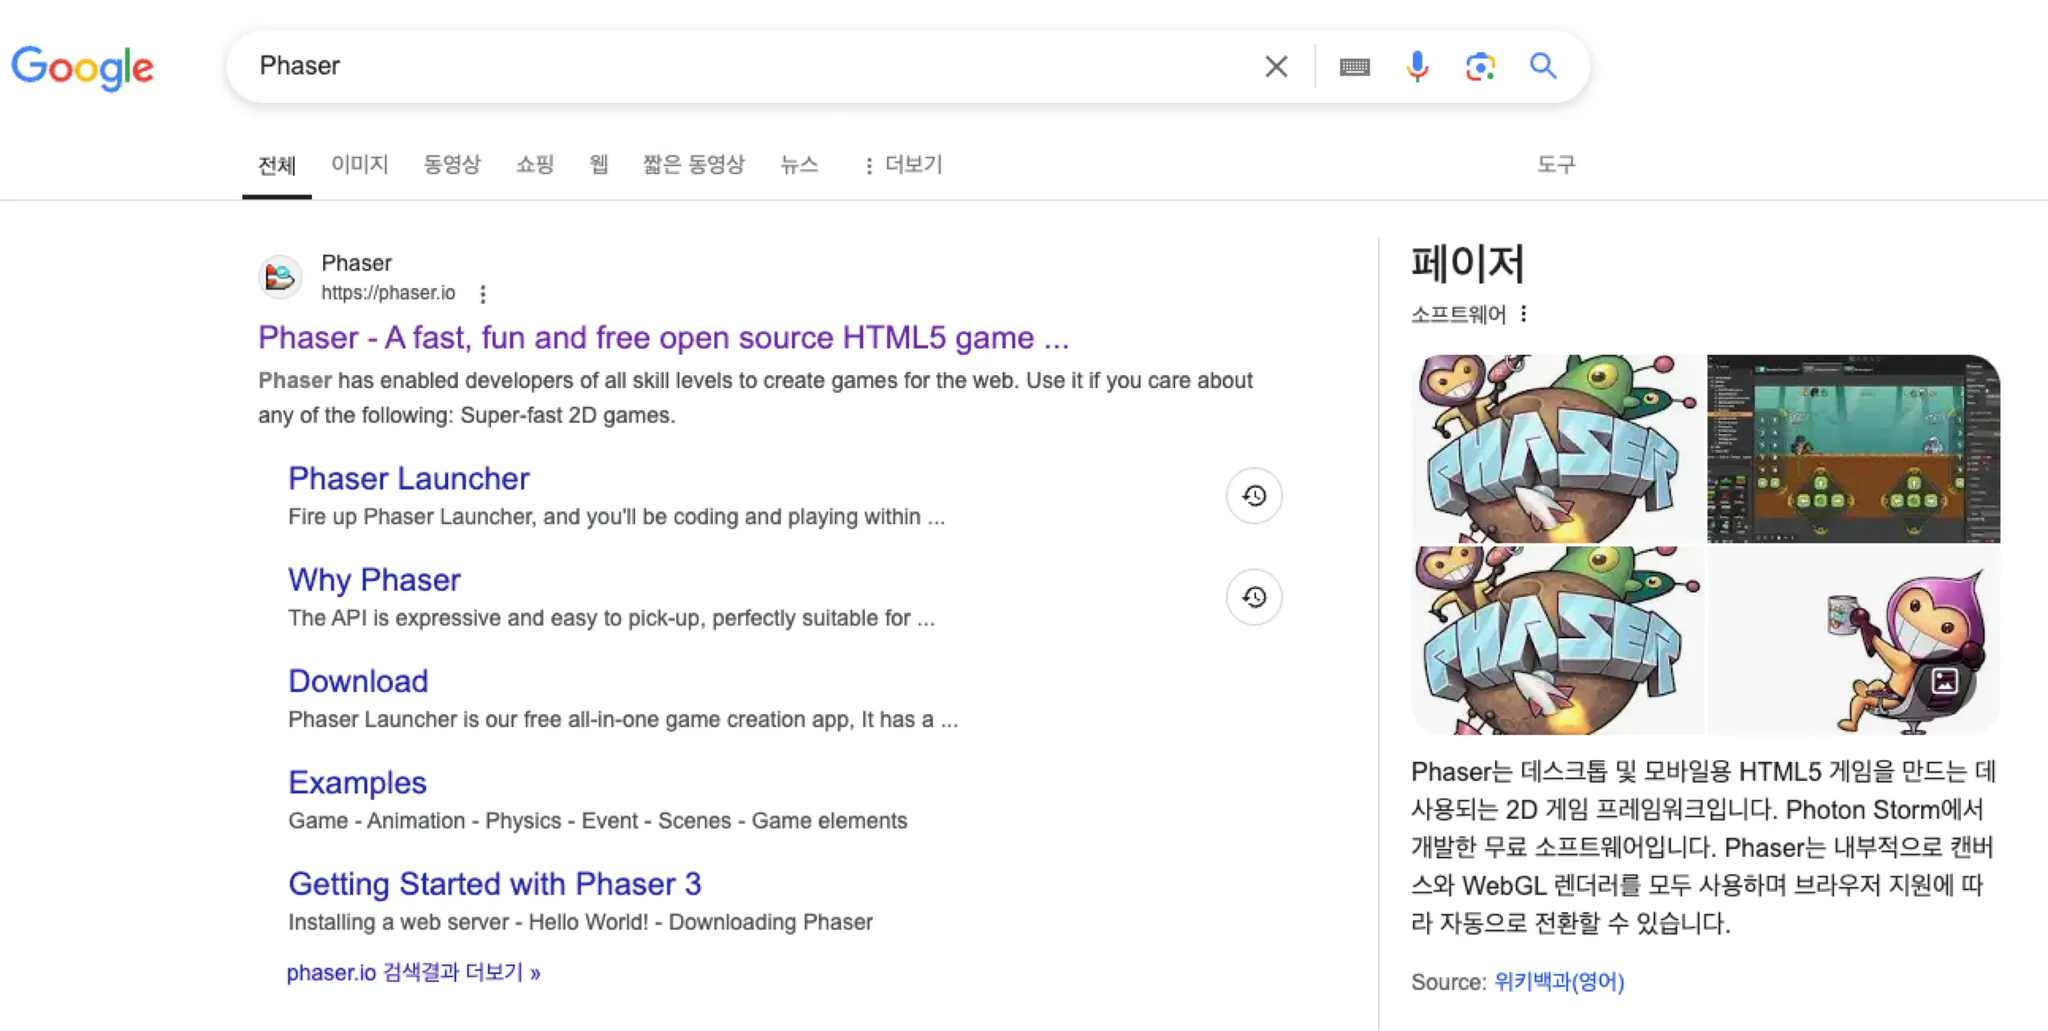
Task: Click the 'Phaser has enabled developers' snippet
Action: [x=756, y=398]
